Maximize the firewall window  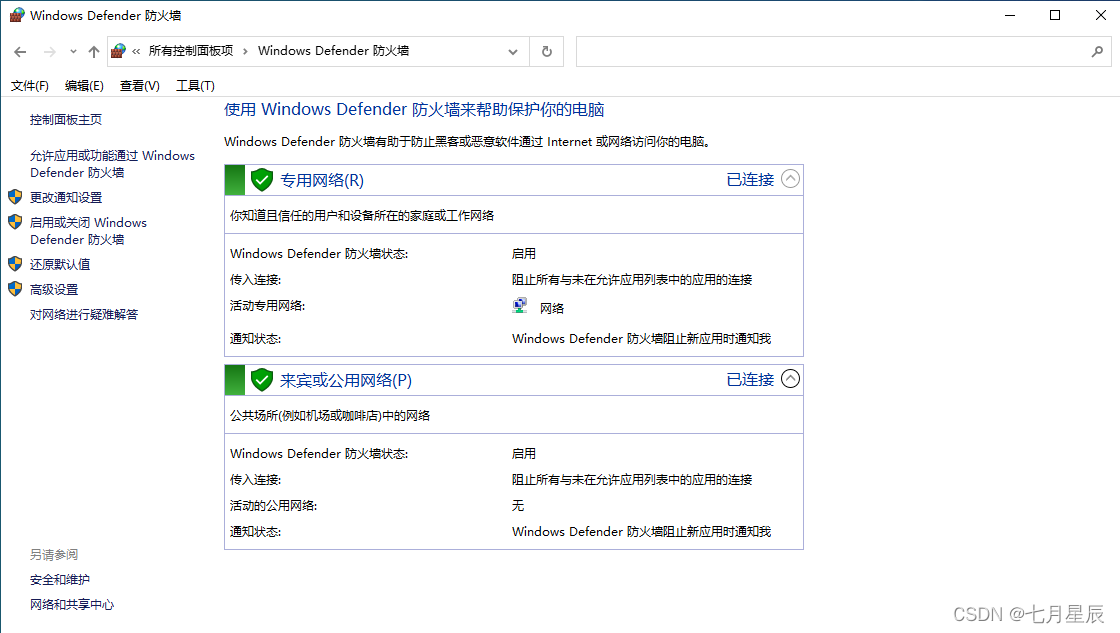coord(1055,15)
